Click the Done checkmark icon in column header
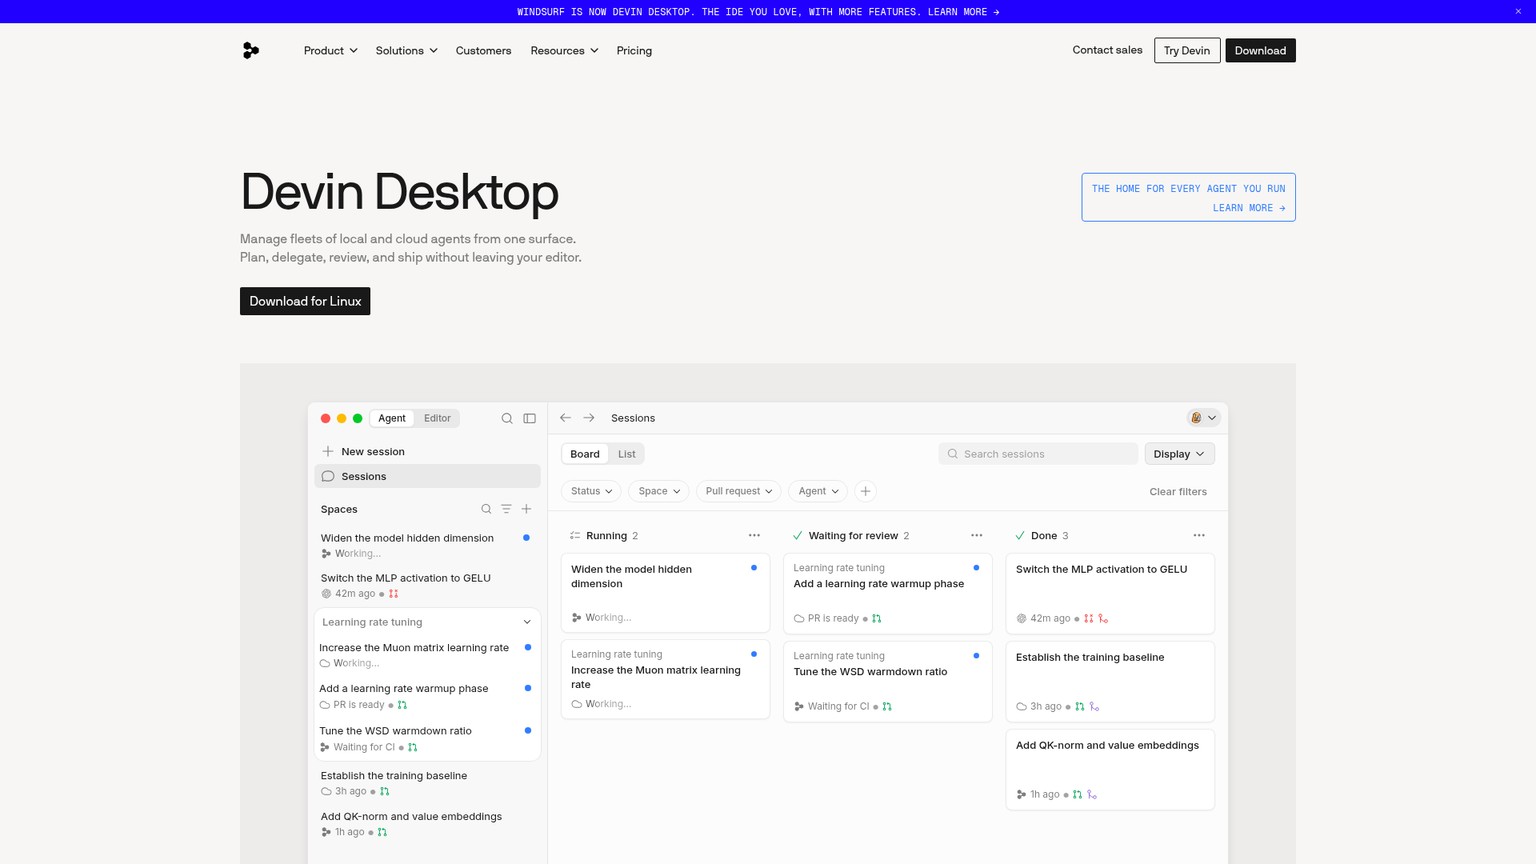Screen dimensions: 1536x864 tap(1020, 535)
